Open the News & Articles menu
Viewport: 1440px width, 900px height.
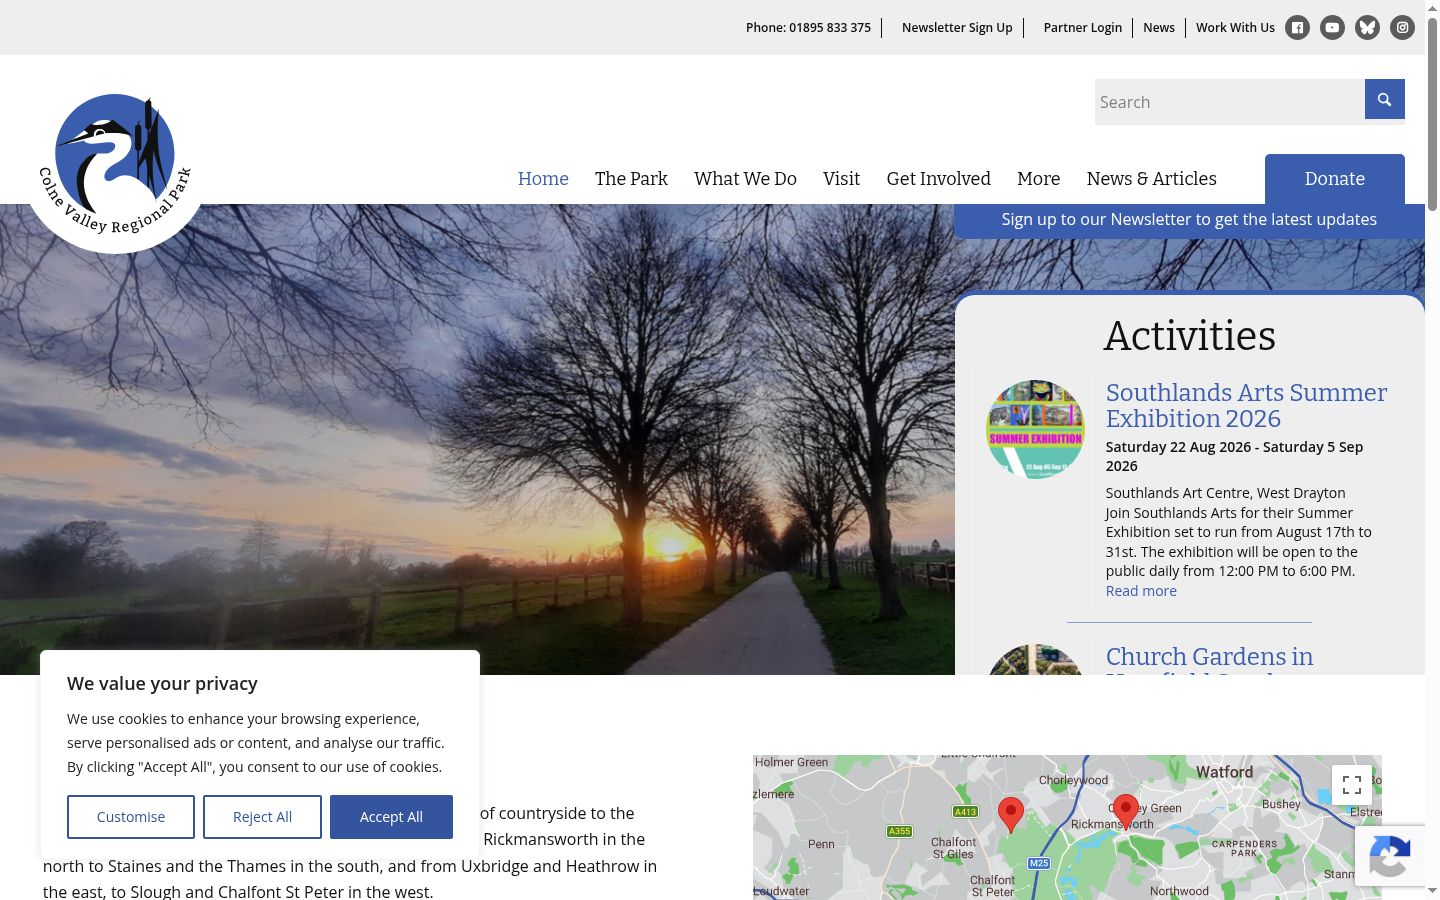click(1151, 179)
